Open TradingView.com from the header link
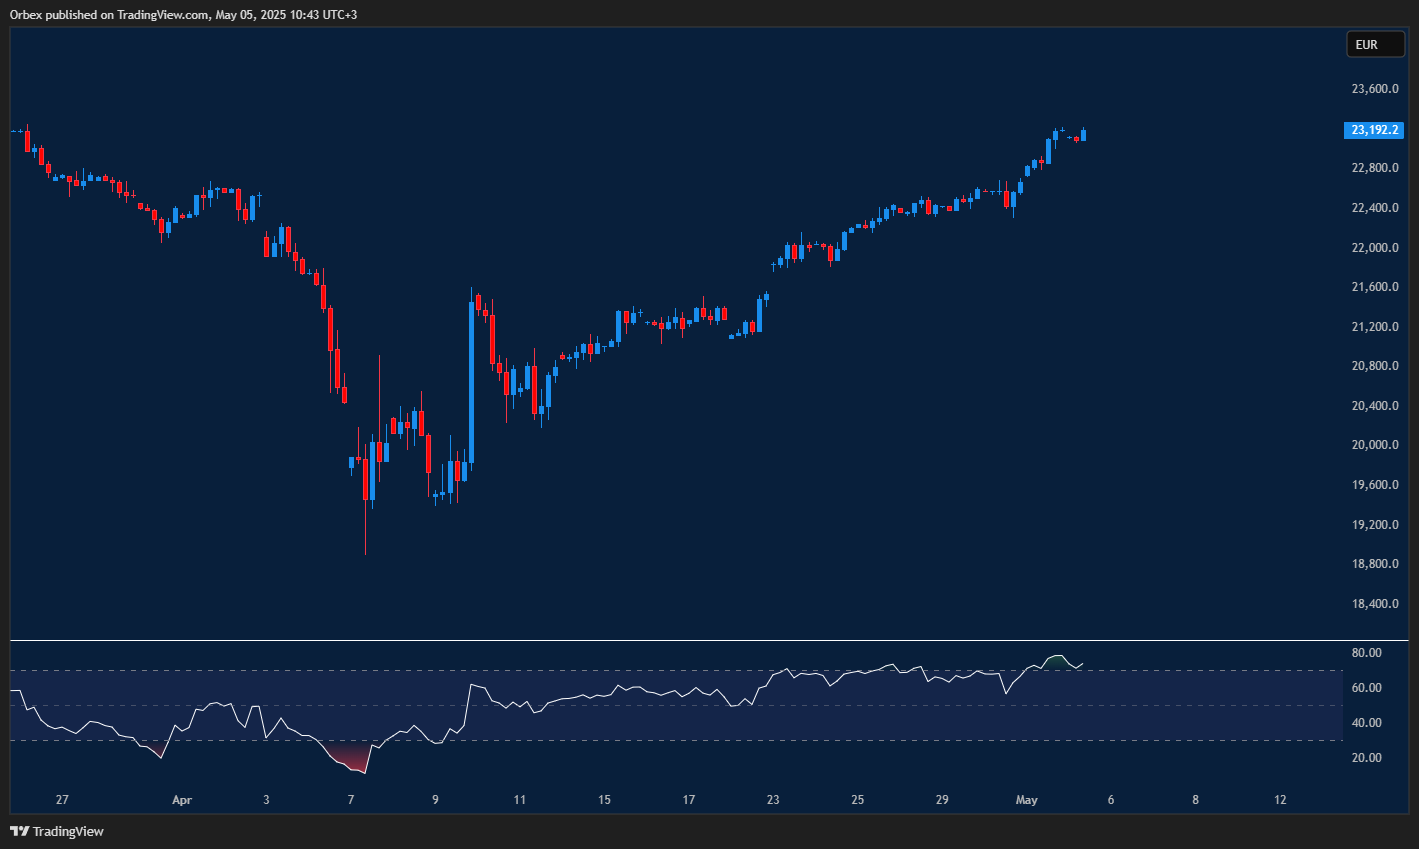The width and height of the screenshot is (1419, 849). click(x=160, y=14)
